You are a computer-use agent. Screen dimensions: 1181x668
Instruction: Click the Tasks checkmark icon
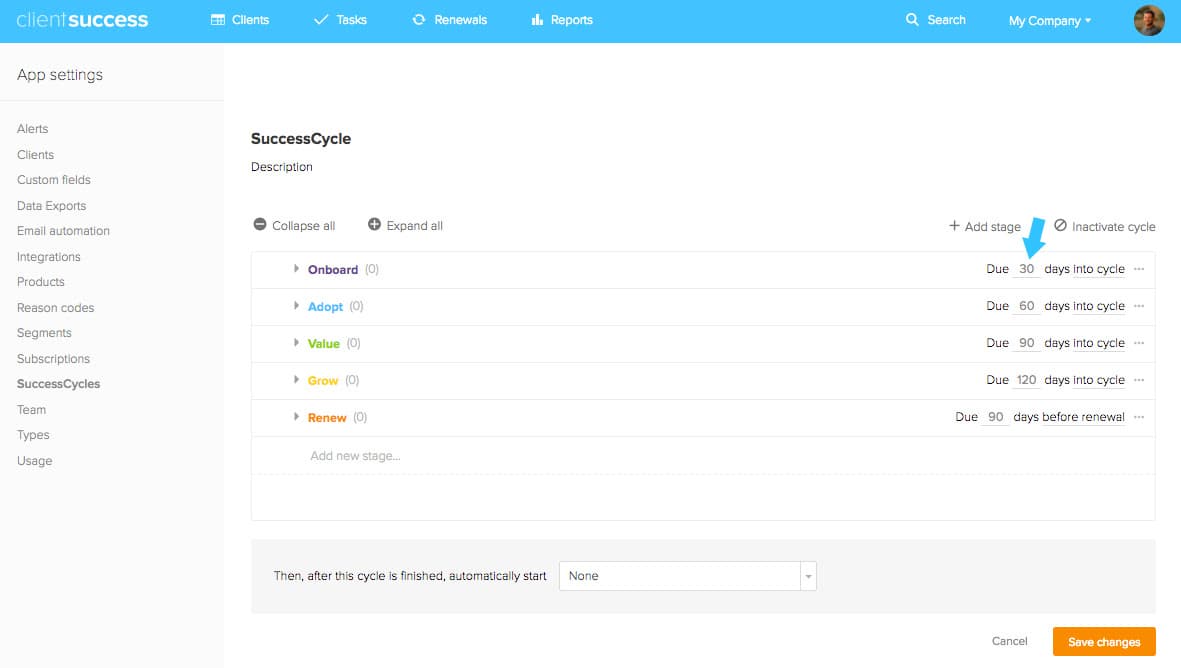coord(321,20)
